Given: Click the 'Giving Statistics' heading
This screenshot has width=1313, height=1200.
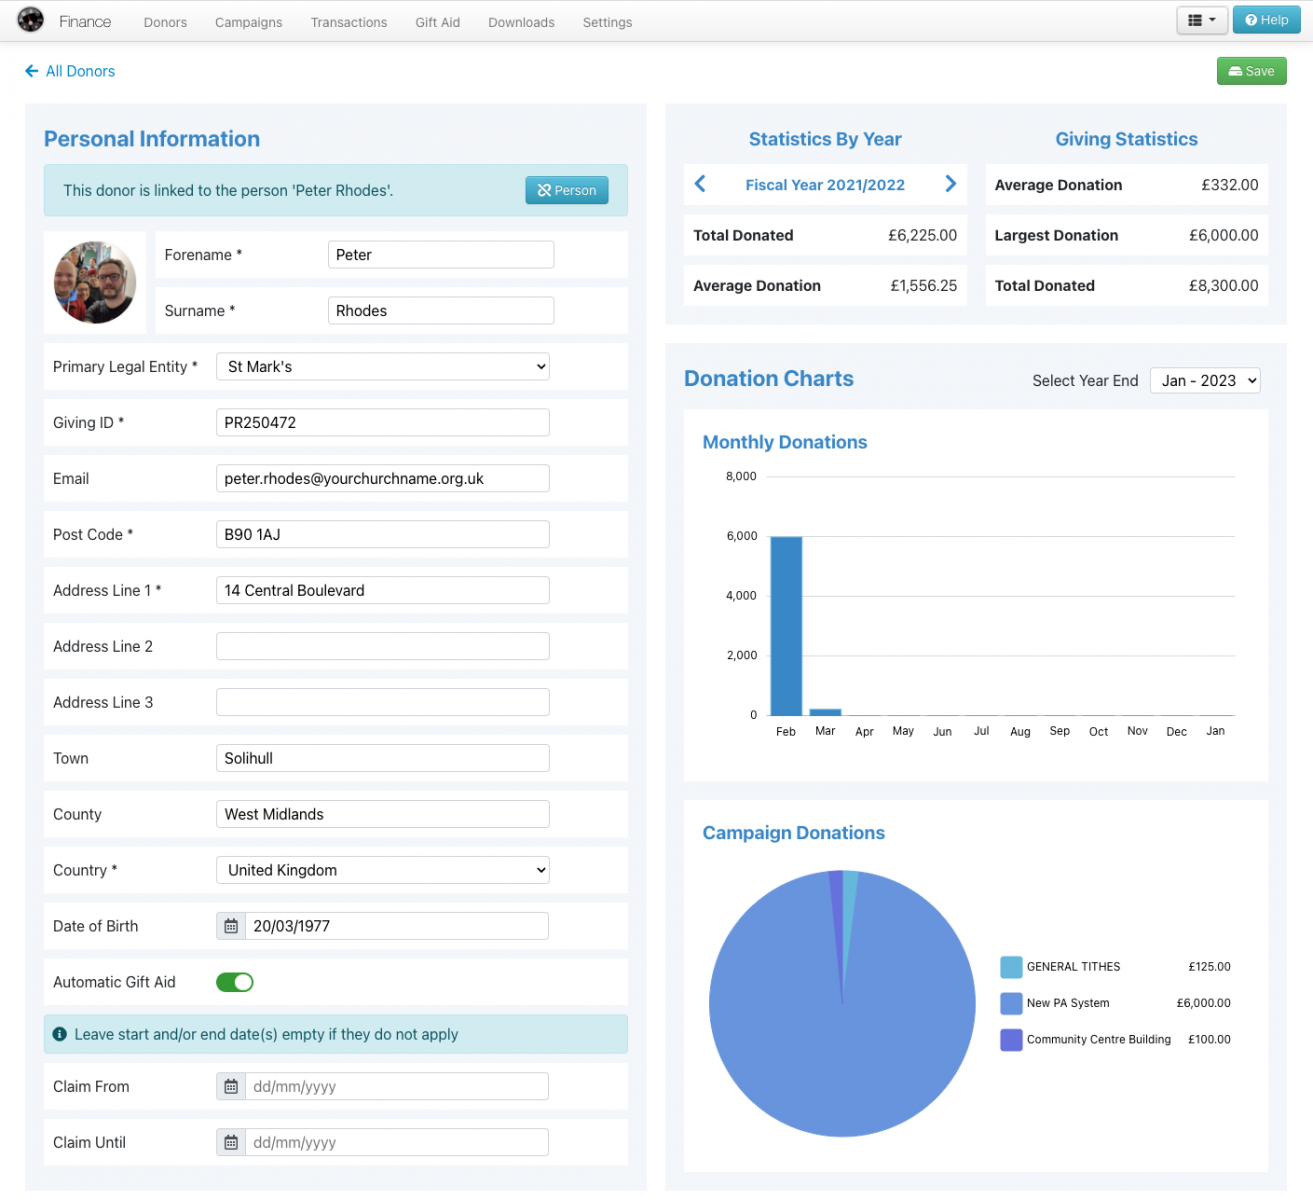Looking at the screenshot, I should [1126, 139].
